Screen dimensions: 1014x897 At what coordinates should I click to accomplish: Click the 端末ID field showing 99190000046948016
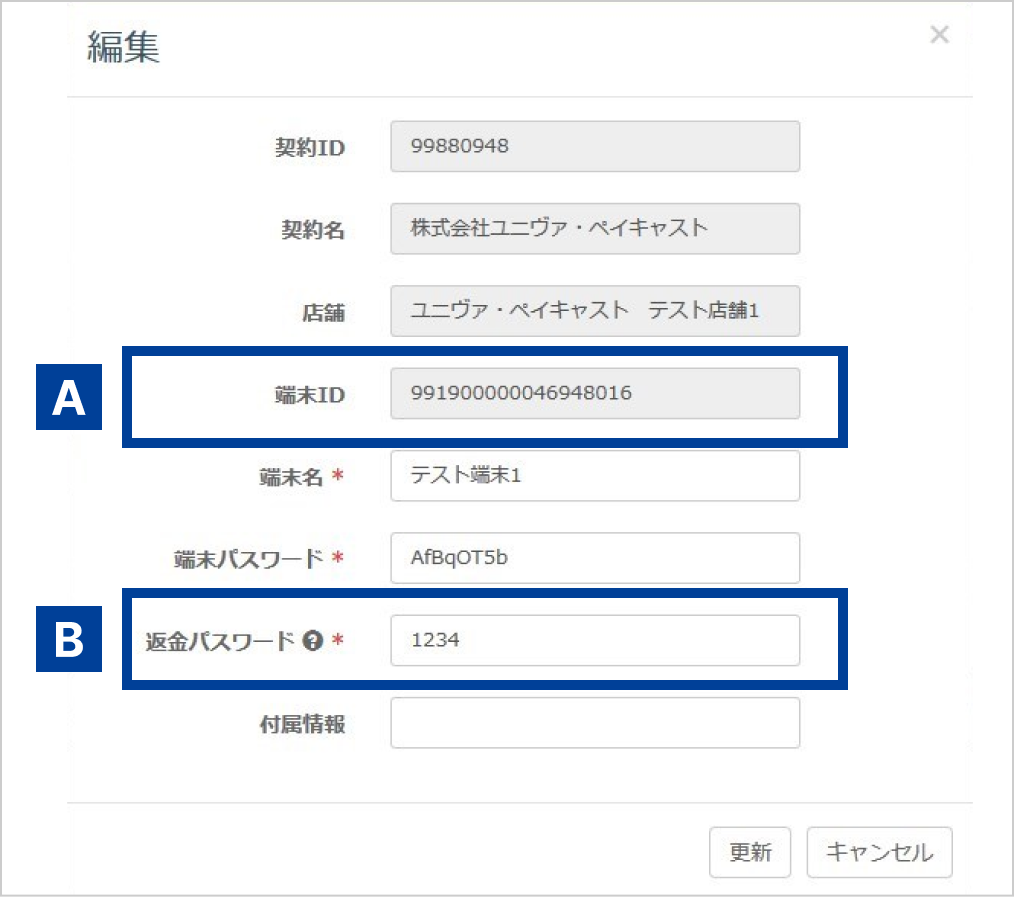tap(595, 393)
